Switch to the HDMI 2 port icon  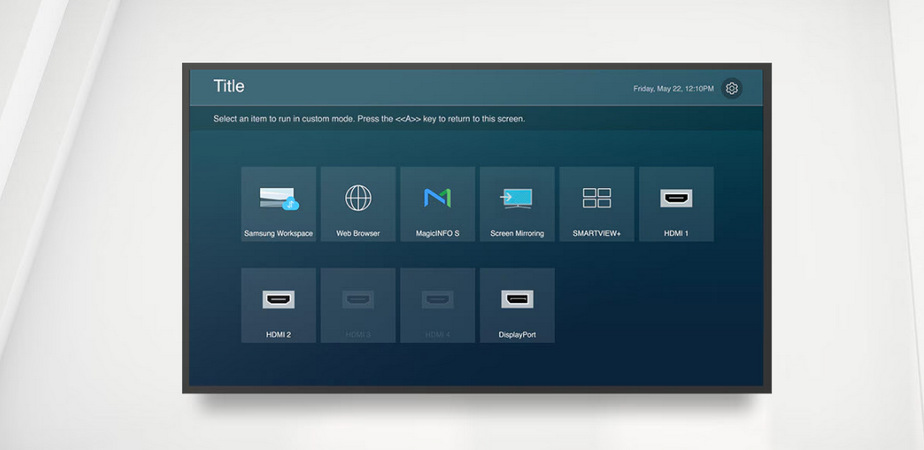[x=278, y=299]
